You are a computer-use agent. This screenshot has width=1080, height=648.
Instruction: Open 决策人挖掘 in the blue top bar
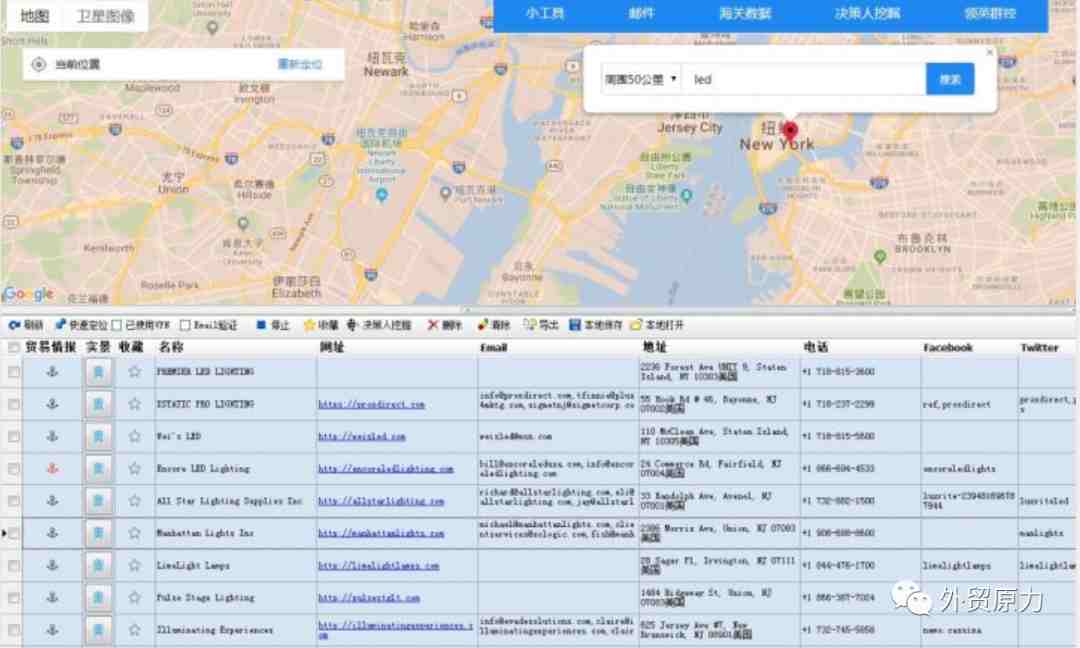[867, 13]
